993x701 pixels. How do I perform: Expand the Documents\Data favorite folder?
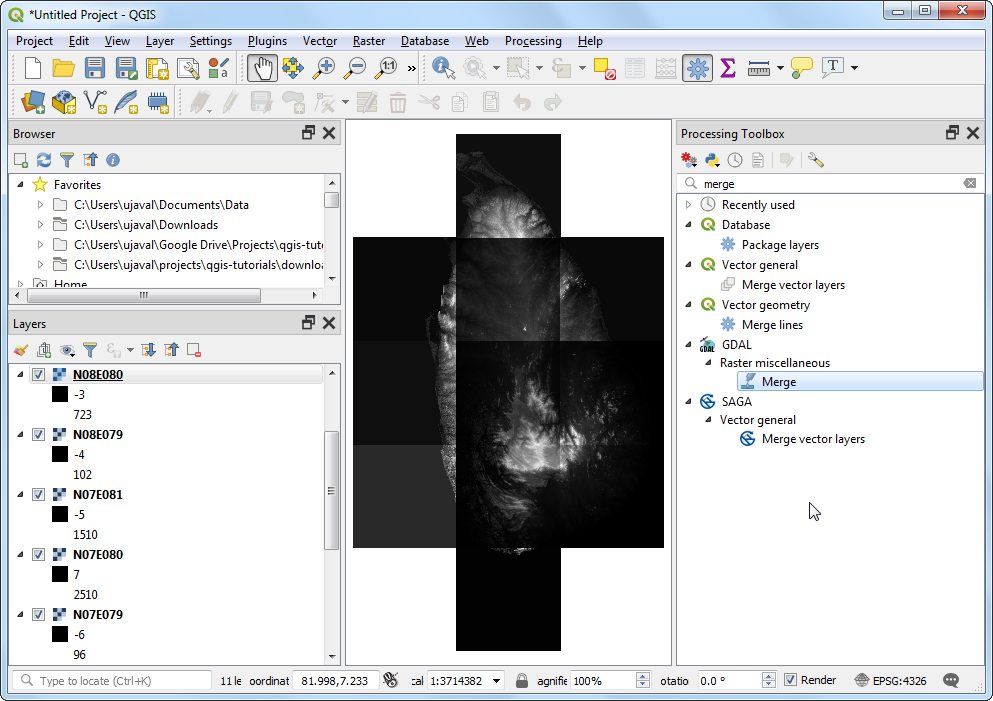click(41, 205)
